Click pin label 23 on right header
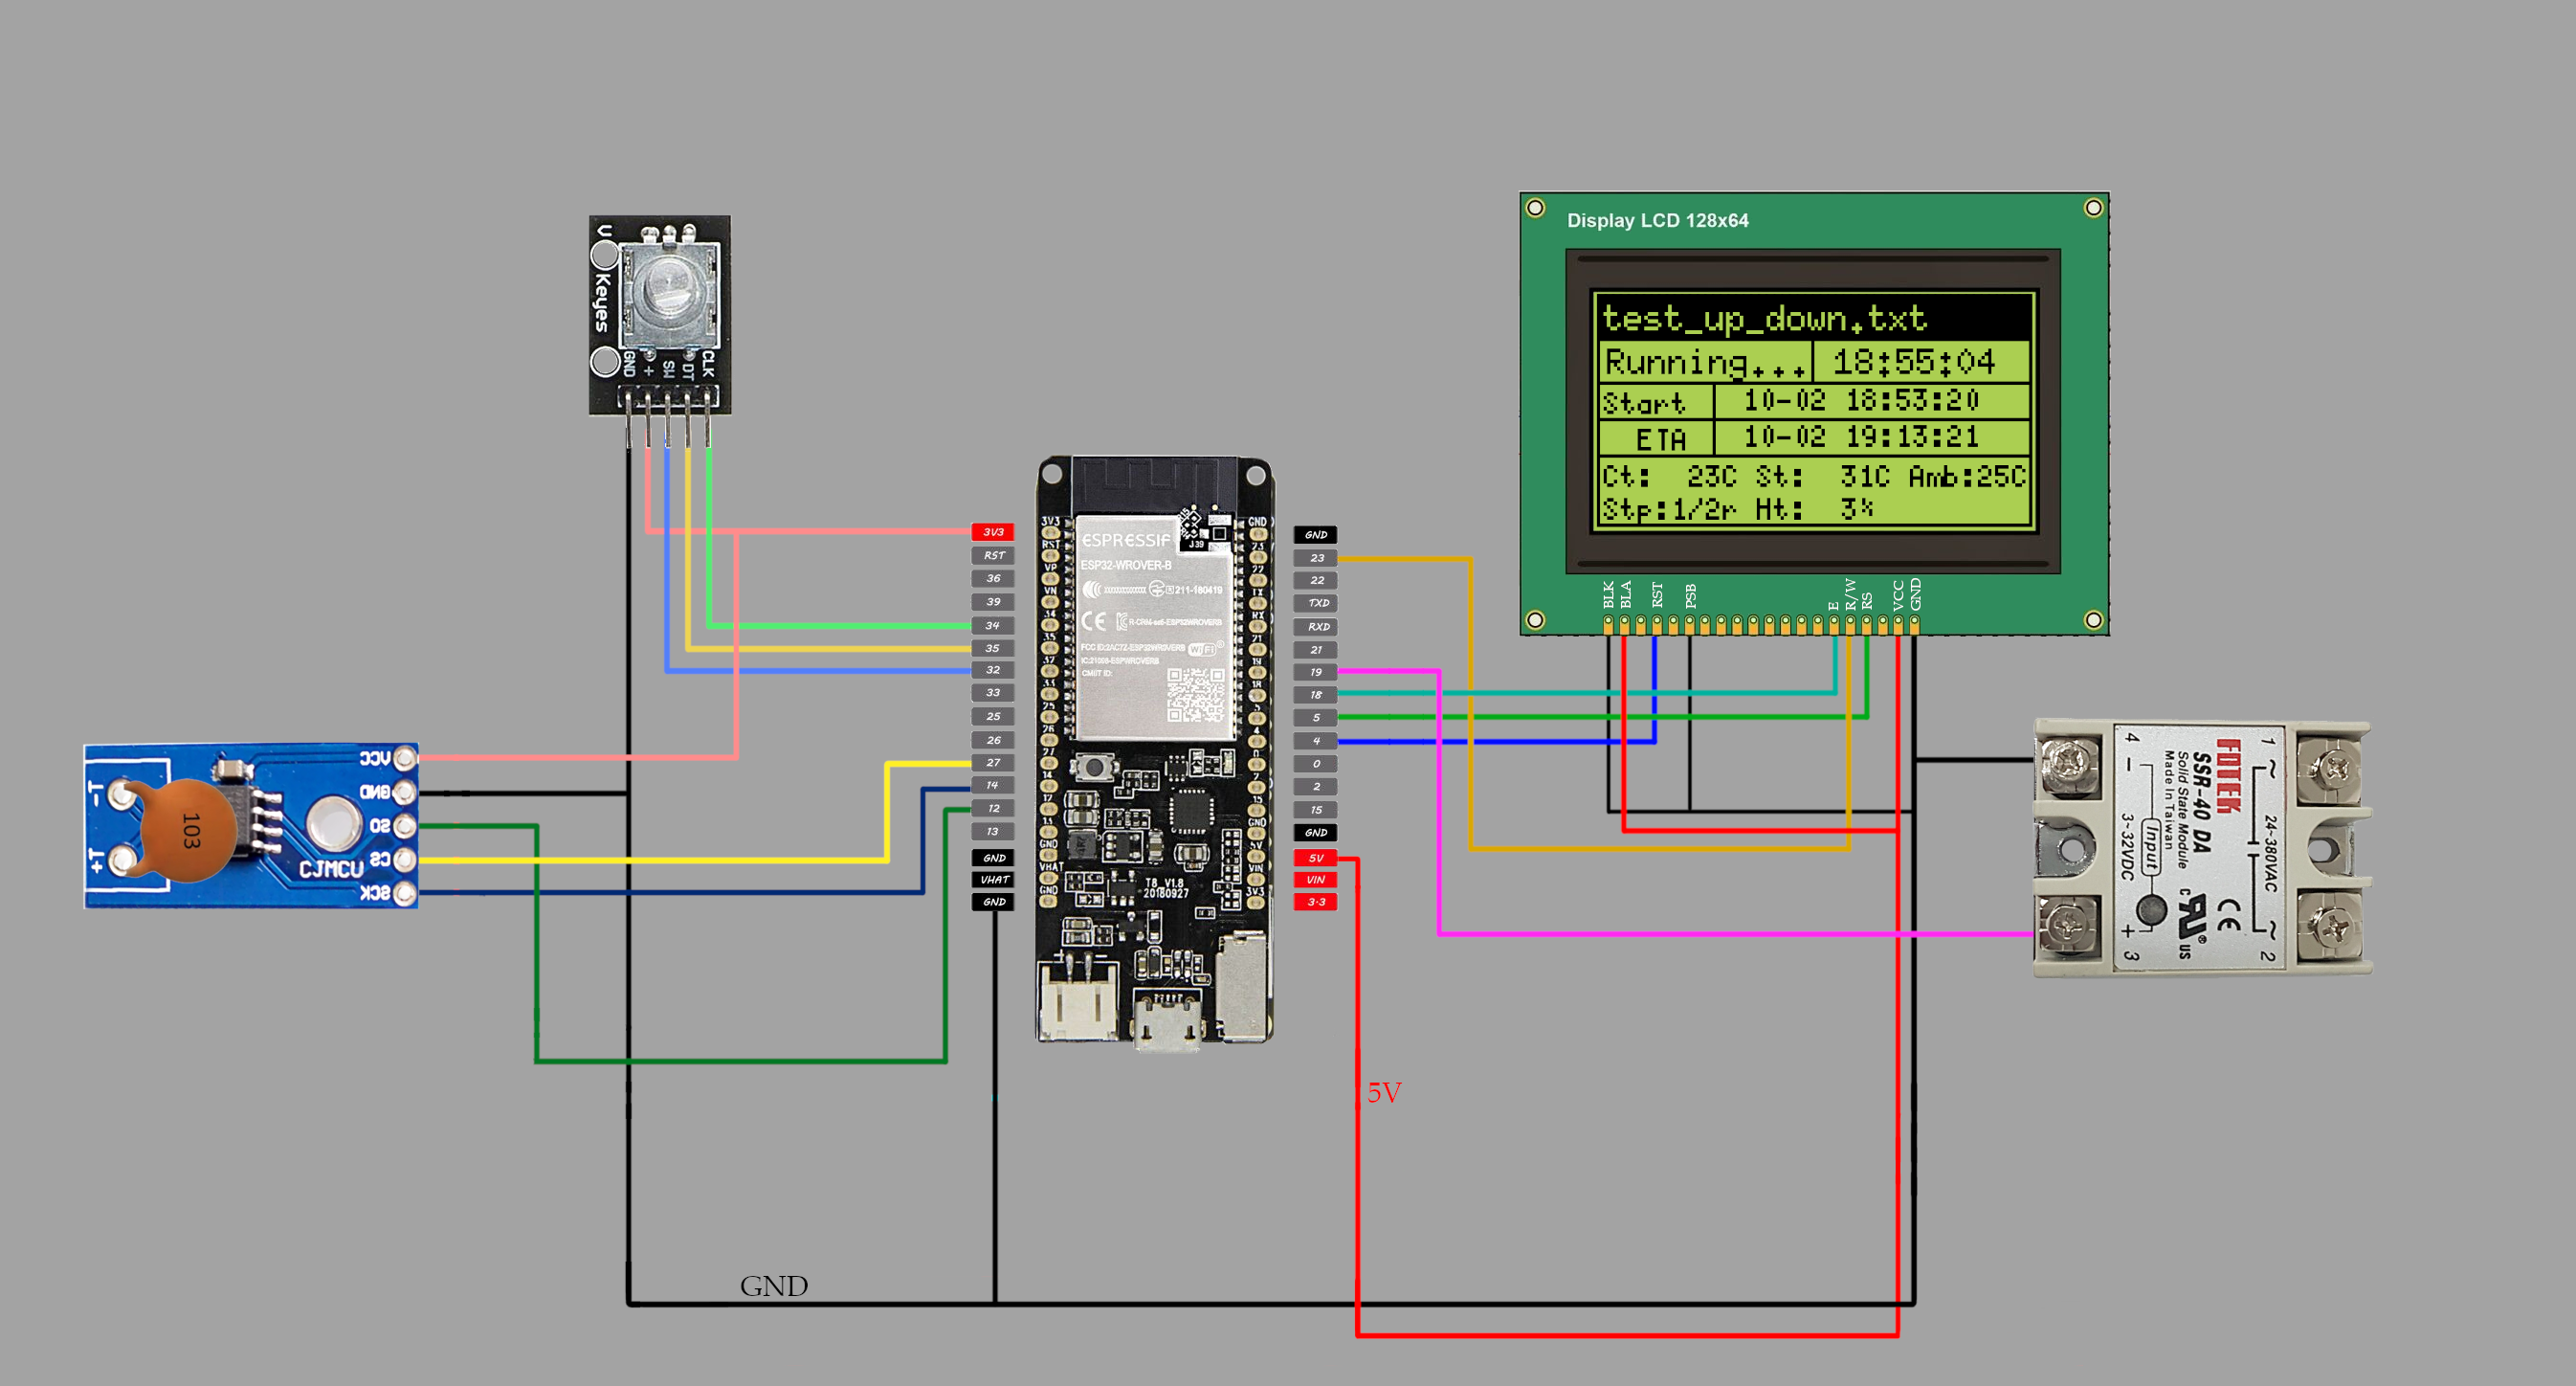The width and height of the screenshot is (2576, 1386). 1316,558
